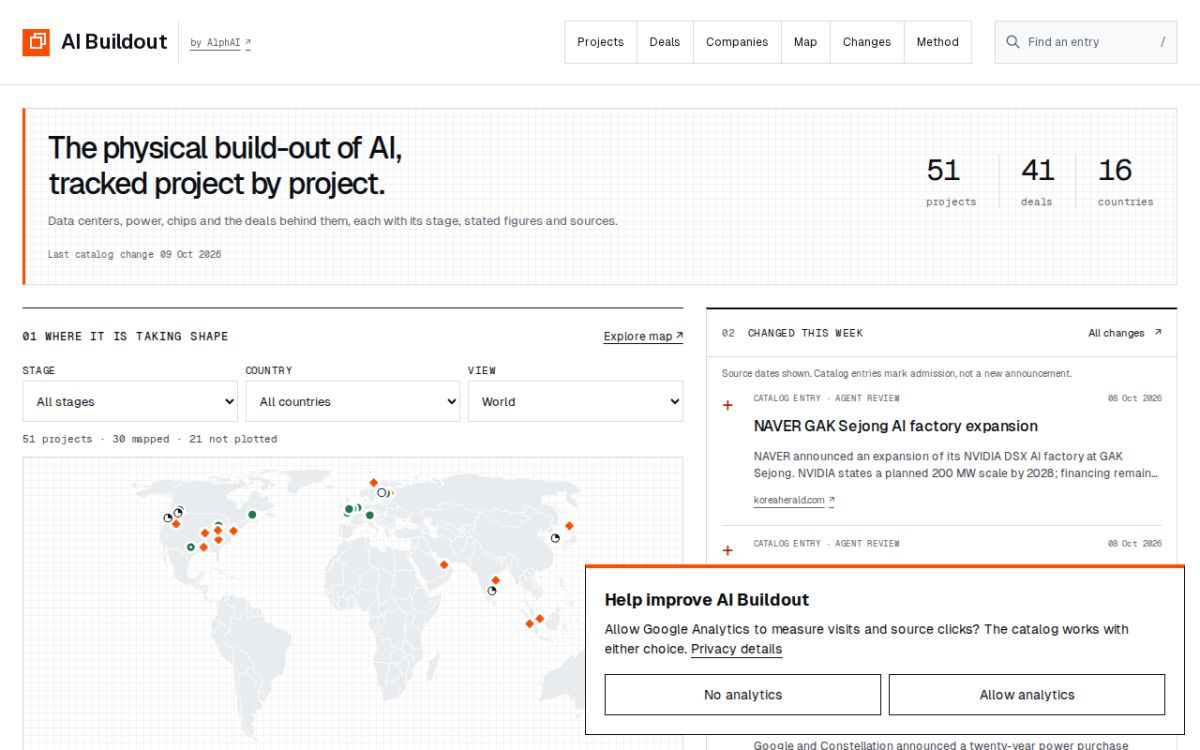Expand the NAVER GAK Sejong entry plus icon
1200x750 pixels.
coord(727,405)
